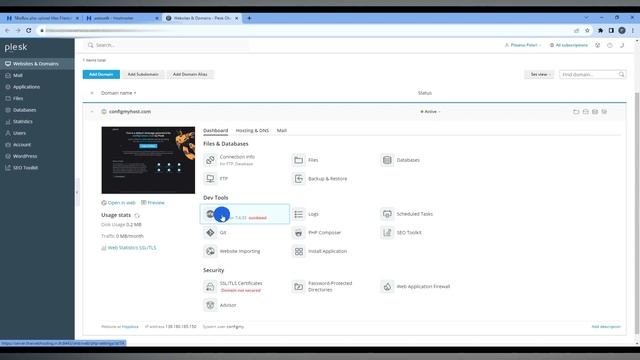Click the website preview thumbnail
The height and width of the screenshot is (360, 640).
[148, 160]
